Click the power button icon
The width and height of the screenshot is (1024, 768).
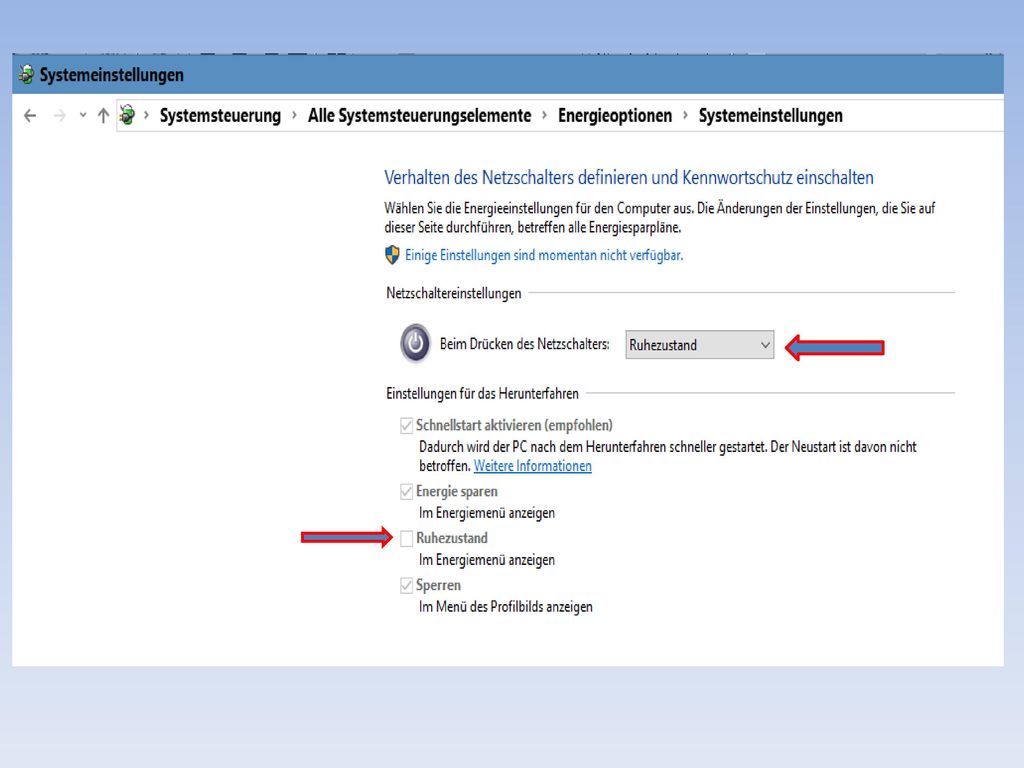(x=415, y=343)
